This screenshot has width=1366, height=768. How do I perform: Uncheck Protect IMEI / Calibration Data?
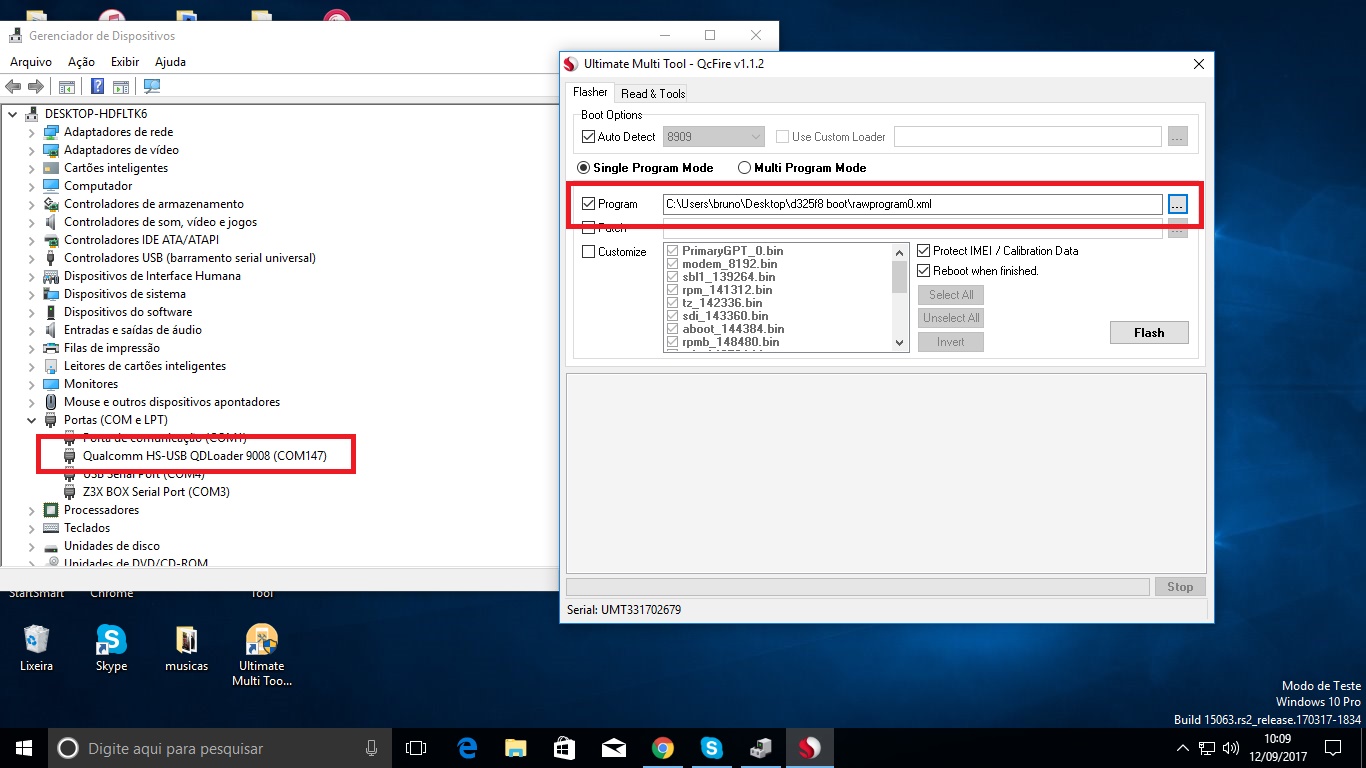(924, 251)
